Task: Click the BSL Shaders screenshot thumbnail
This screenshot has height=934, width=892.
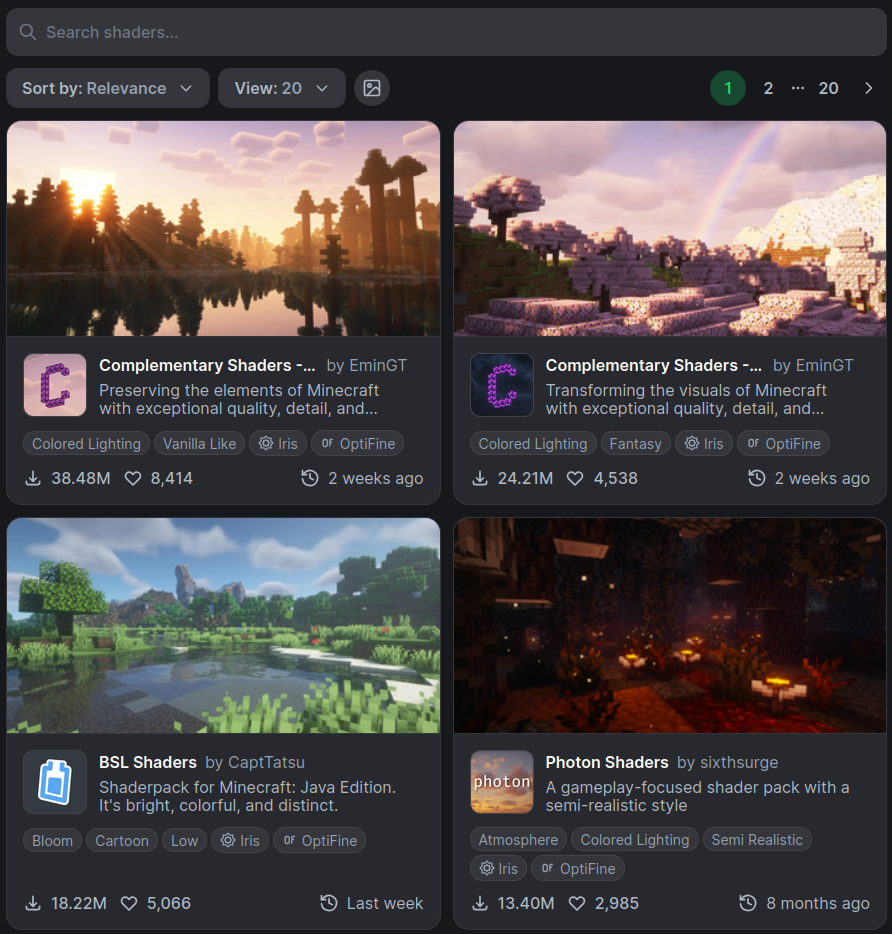Action: coord(223,625)
